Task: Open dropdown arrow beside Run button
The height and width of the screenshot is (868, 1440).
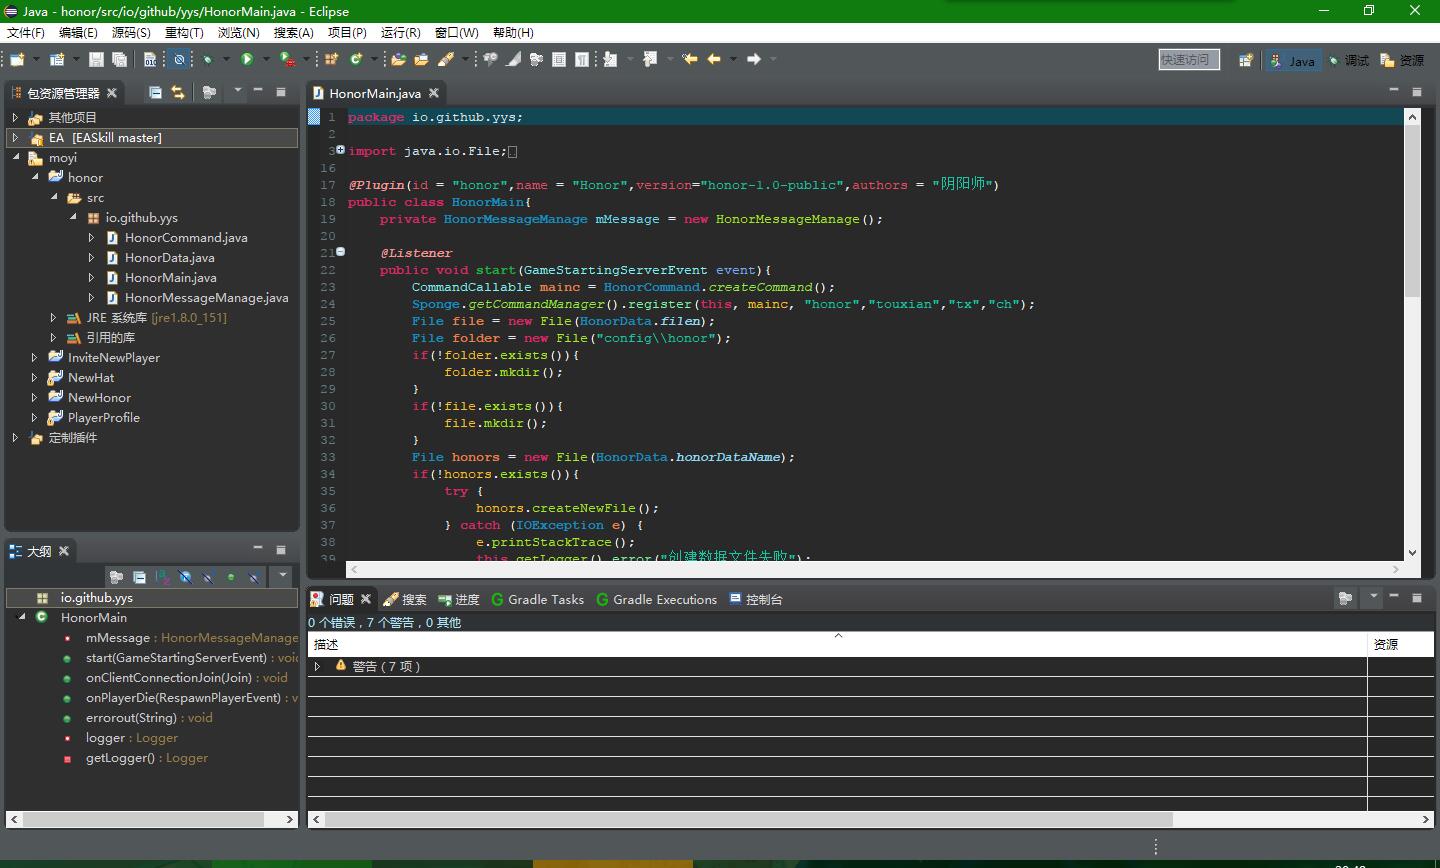Action: click(x=266, y=60)
